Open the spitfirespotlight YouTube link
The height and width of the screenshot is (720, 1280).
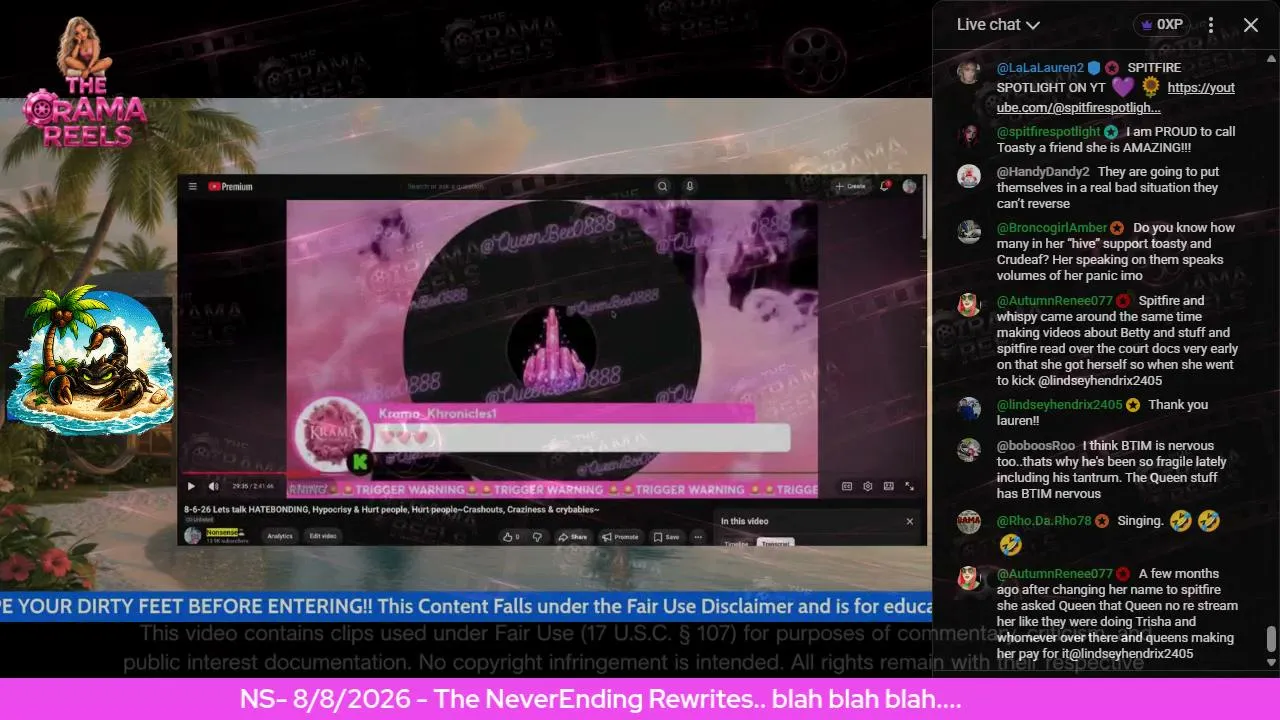tap(1116, 98)
